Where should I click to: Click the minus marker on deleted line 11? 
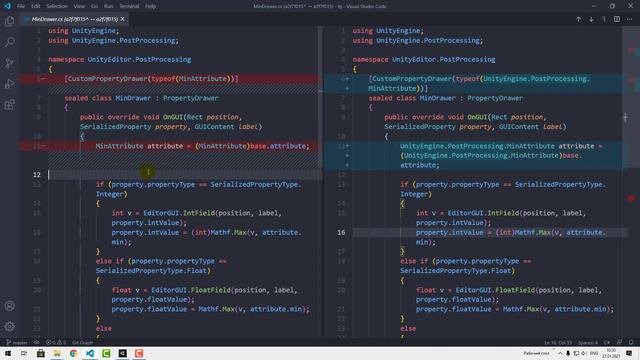coord(43,146)
